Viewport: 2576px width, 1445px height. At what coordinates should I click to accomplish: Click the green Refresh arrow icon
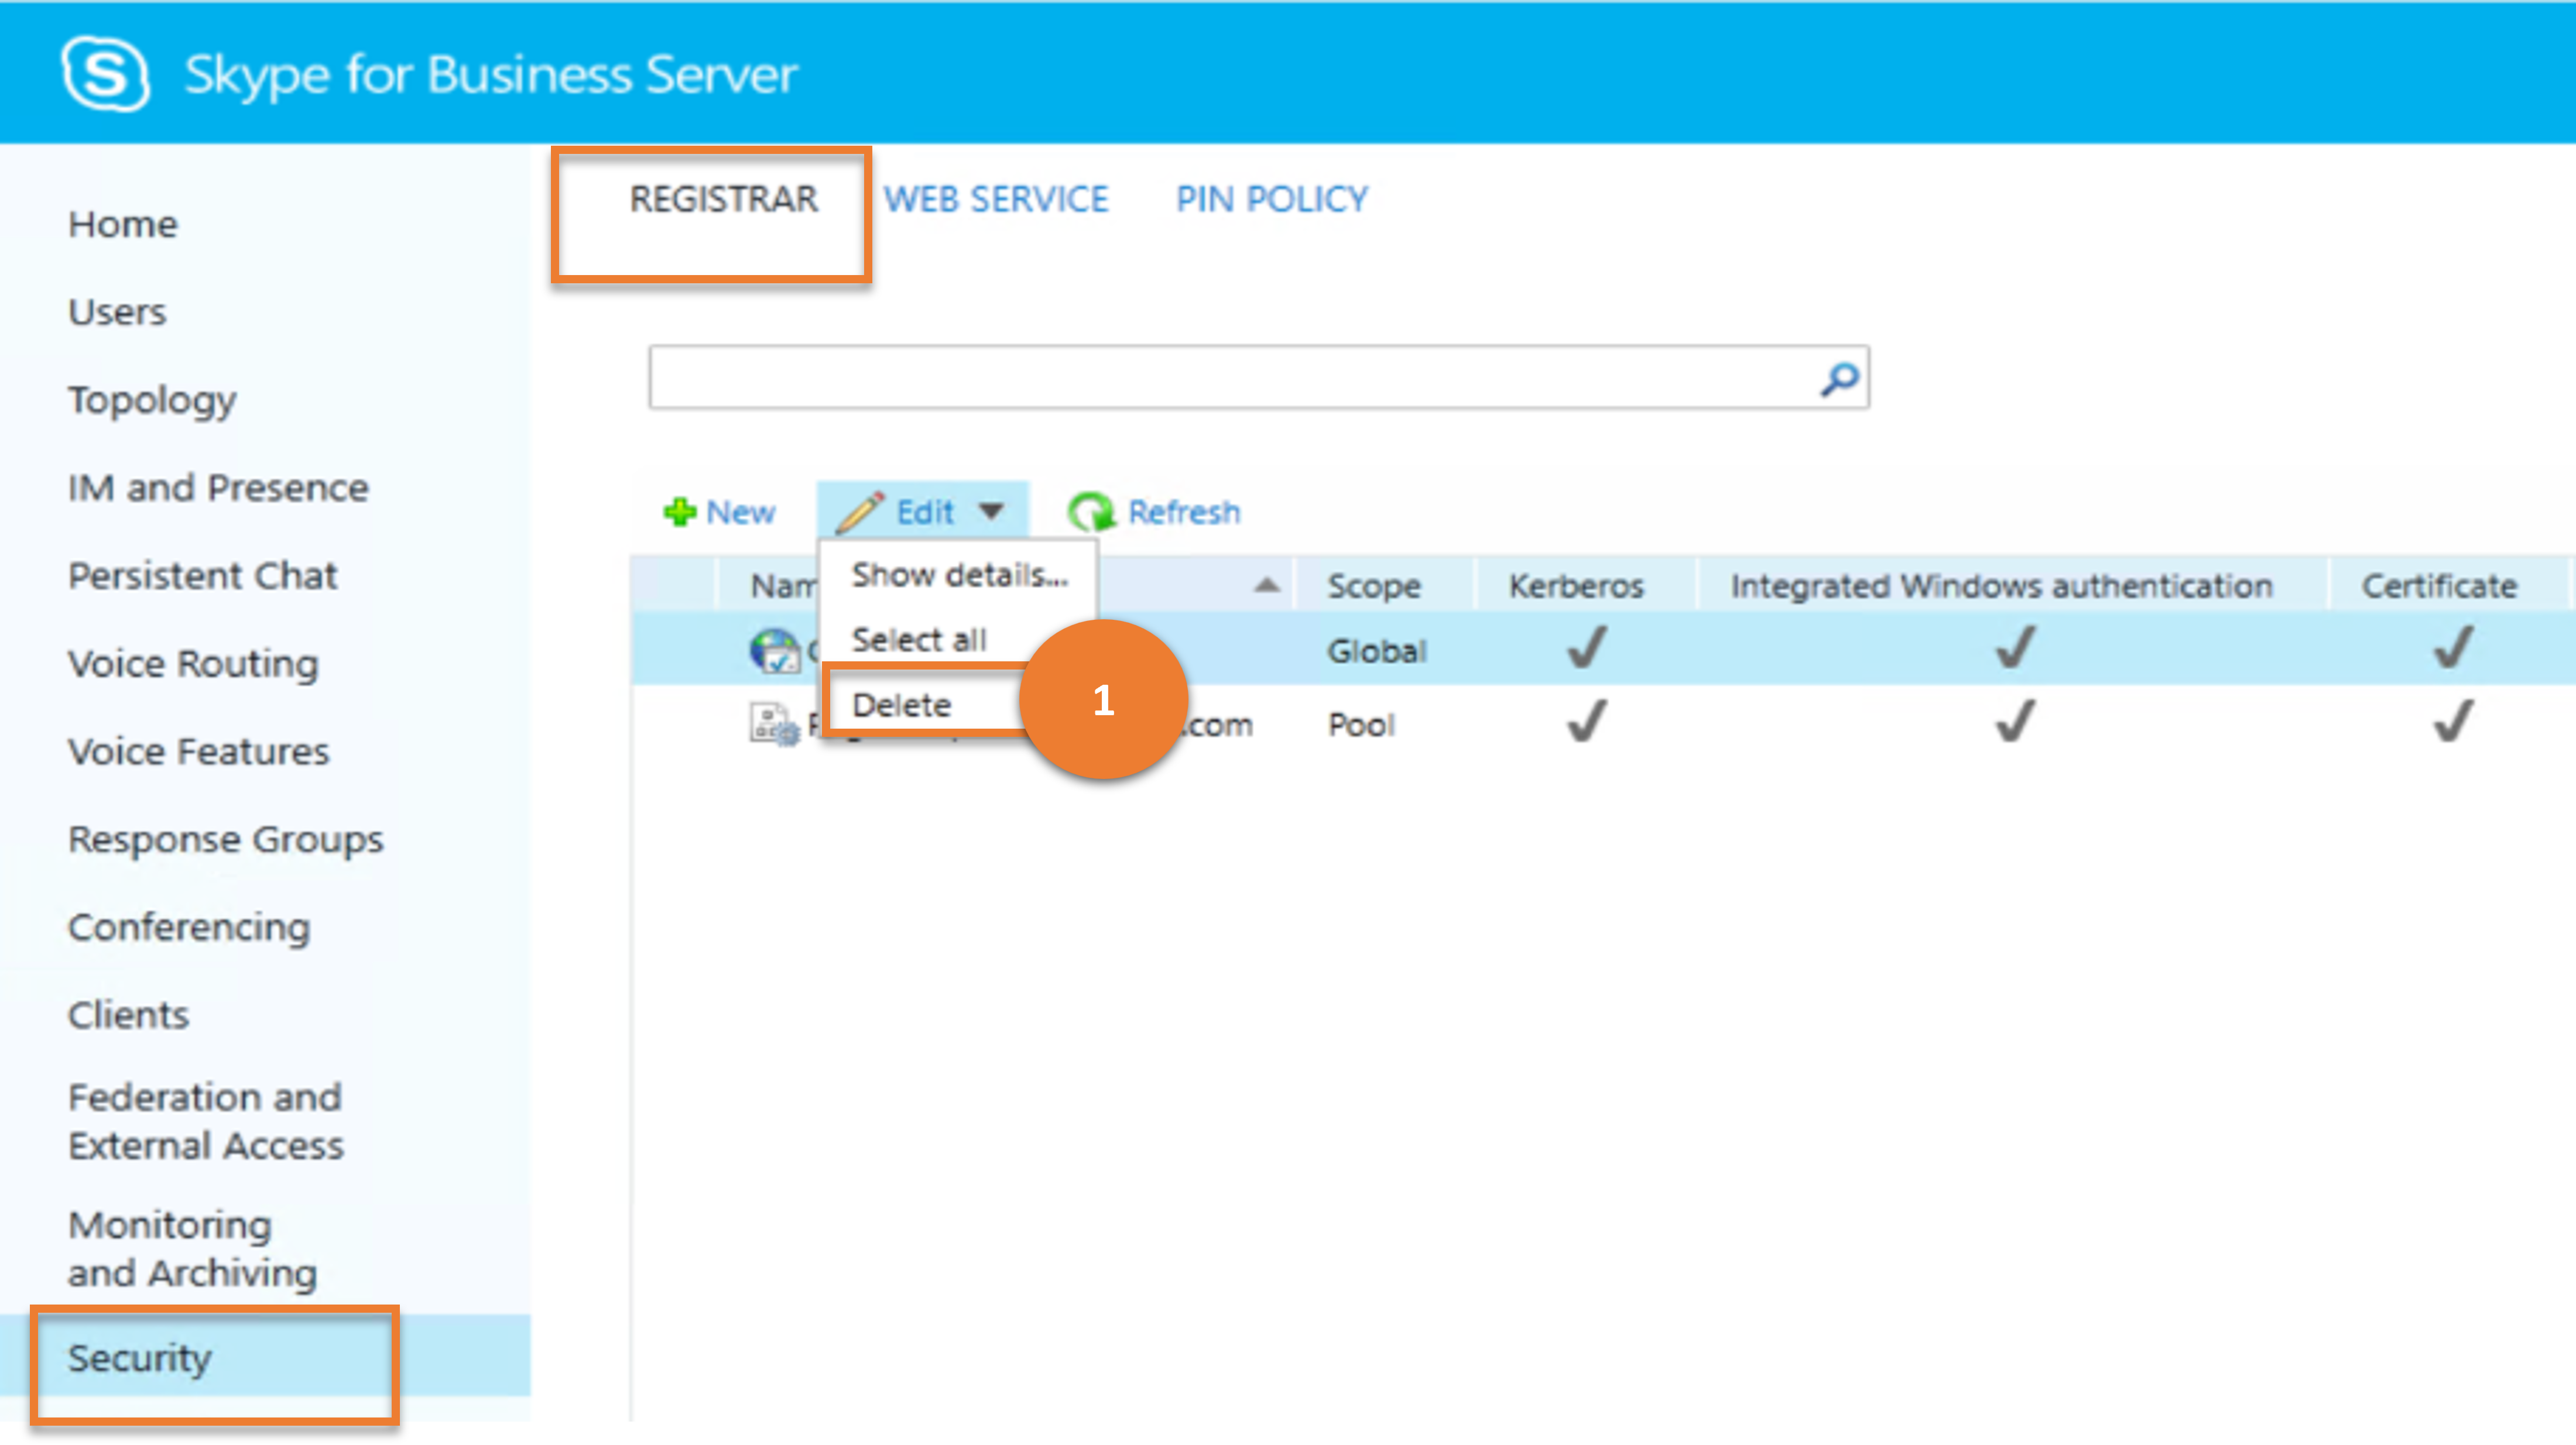[1091, 512]
